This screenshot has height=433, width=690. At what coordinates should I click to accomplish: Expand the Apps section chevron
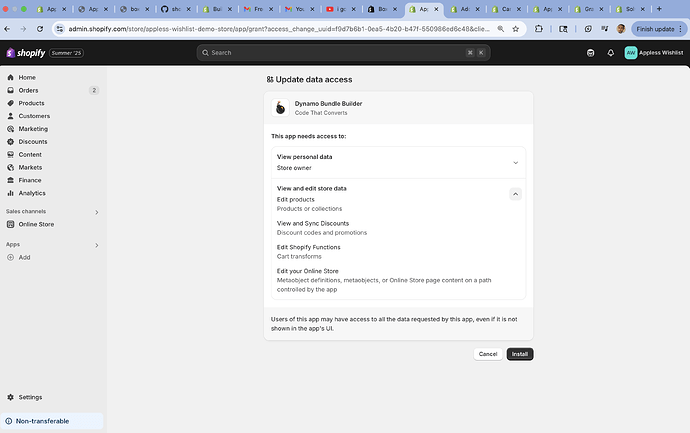(97, 246)
